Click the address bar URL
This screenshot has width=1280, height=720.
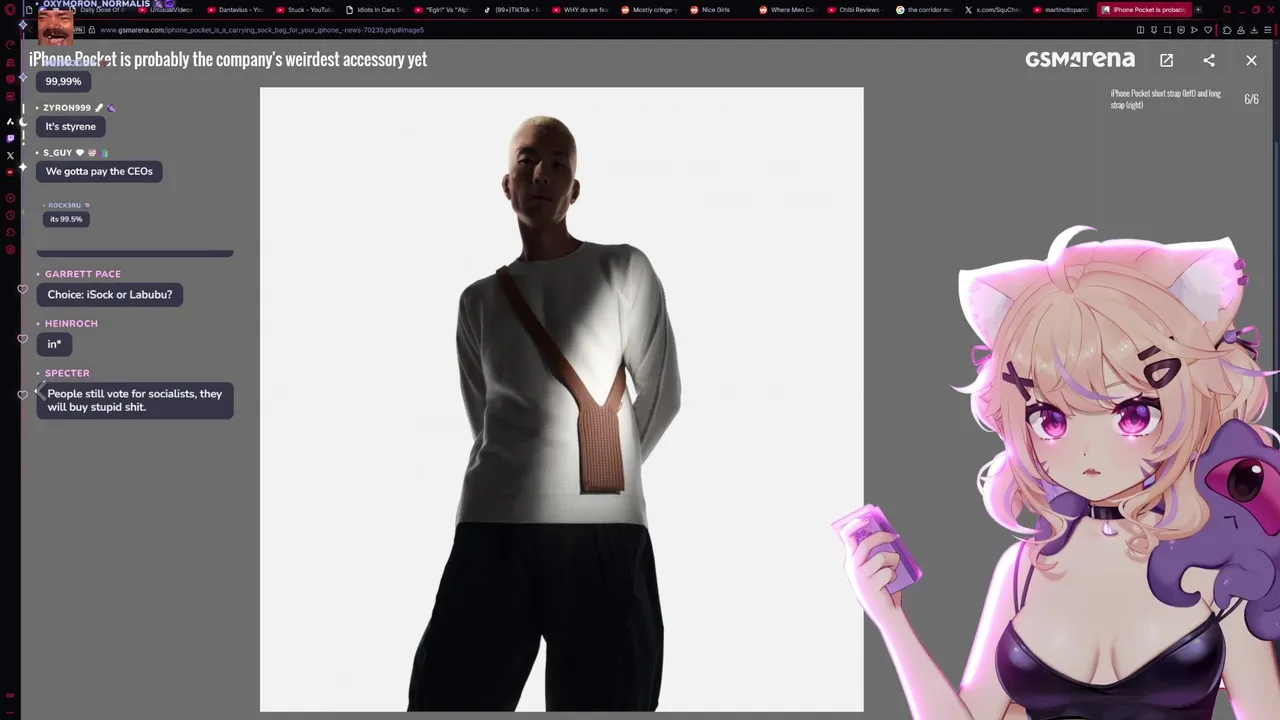point(263,30)
